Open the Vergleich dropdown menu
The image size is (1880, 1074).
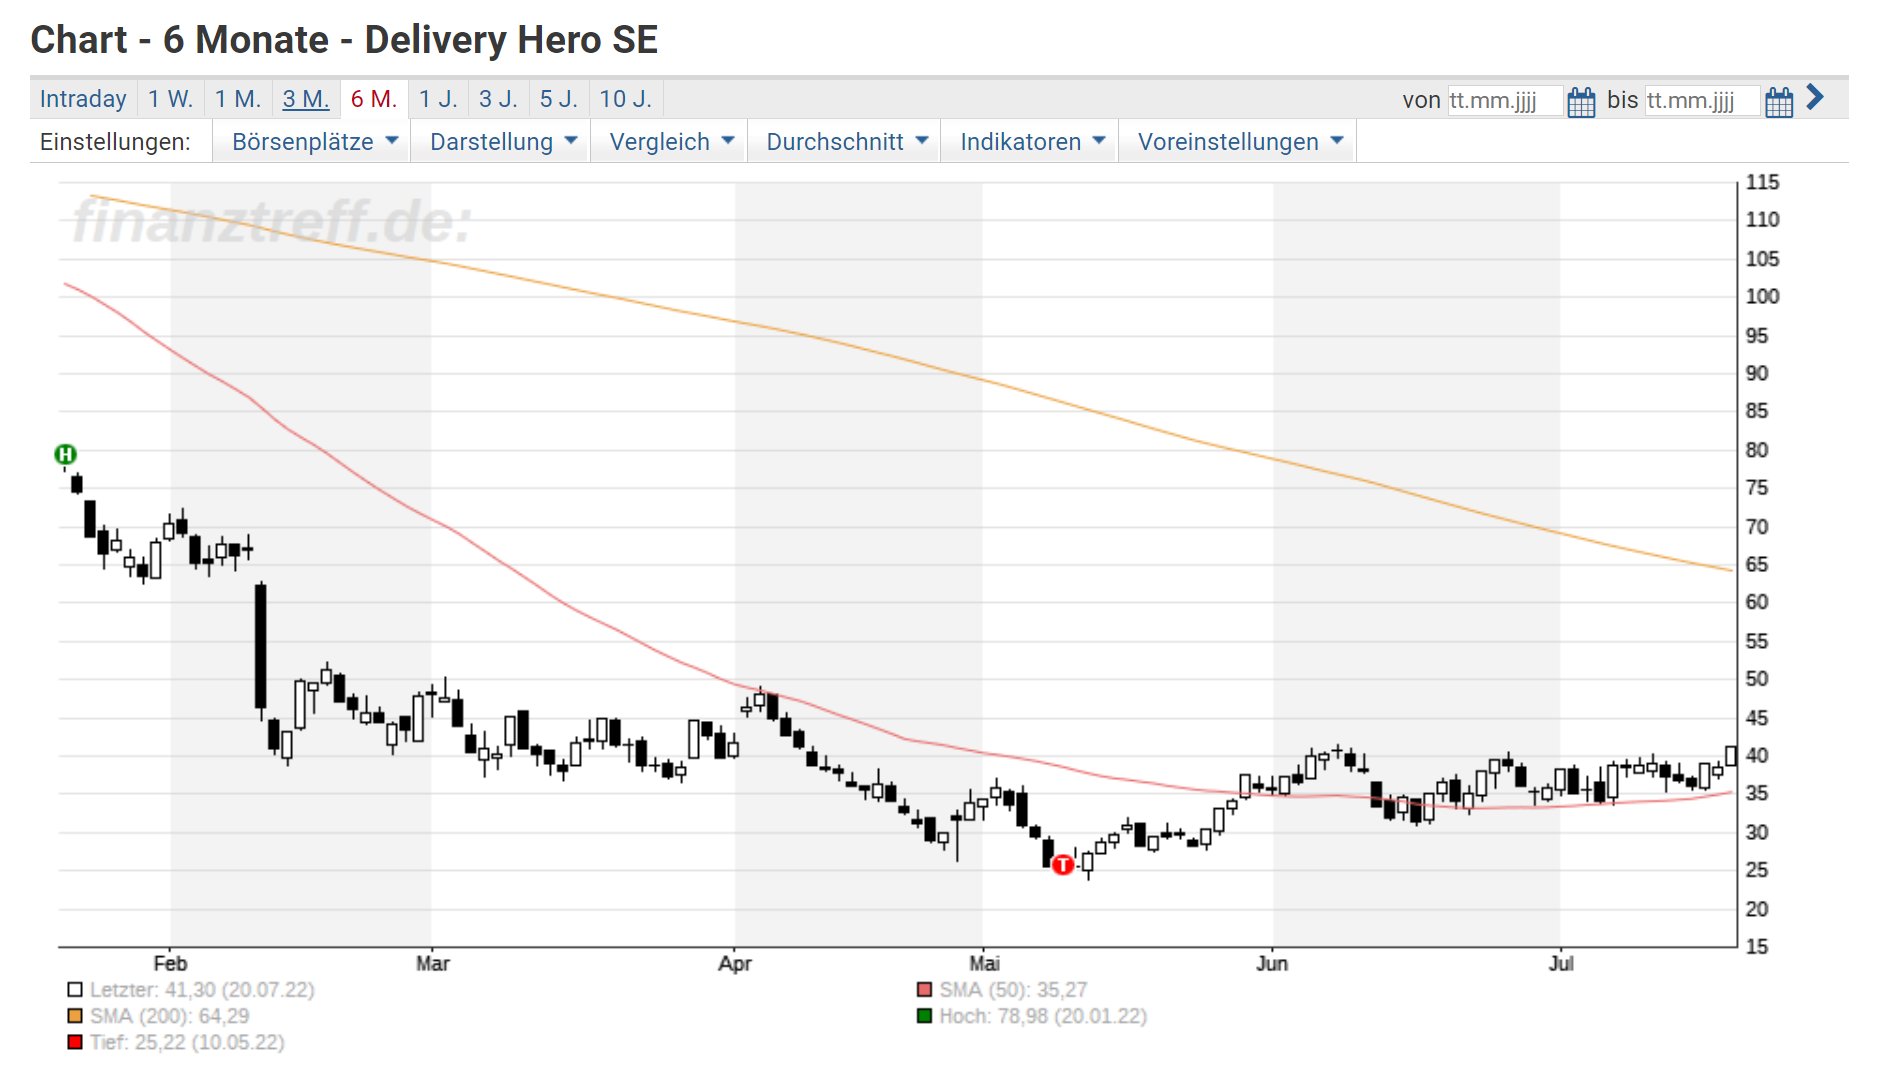pos(671,142)
